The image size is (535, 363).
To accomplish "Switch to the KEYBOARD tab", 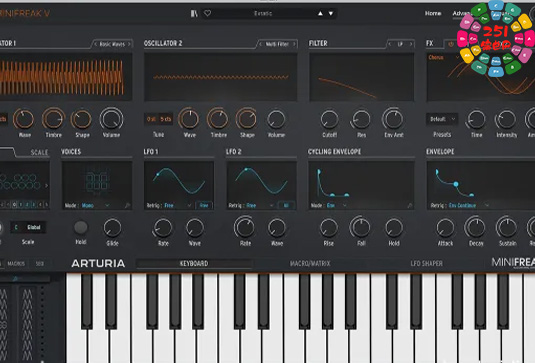I will click(194, 263).
